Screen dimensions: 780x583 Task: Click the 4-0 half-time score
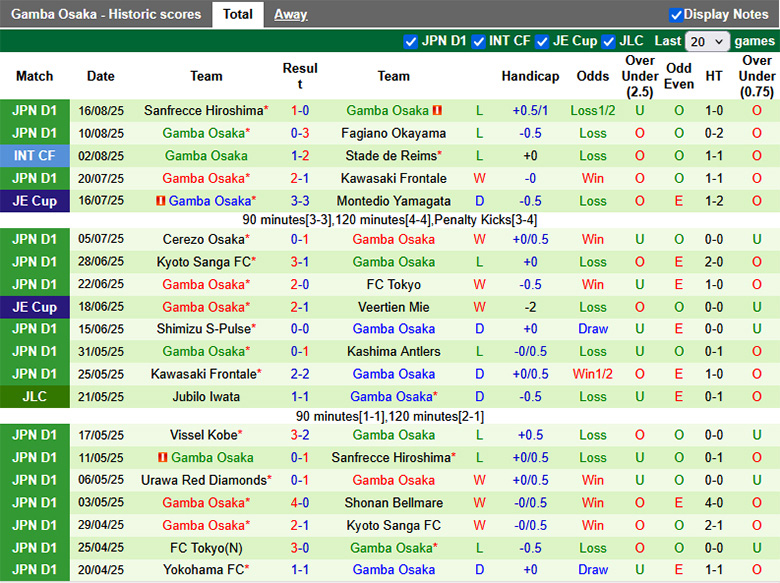point(714,502)
